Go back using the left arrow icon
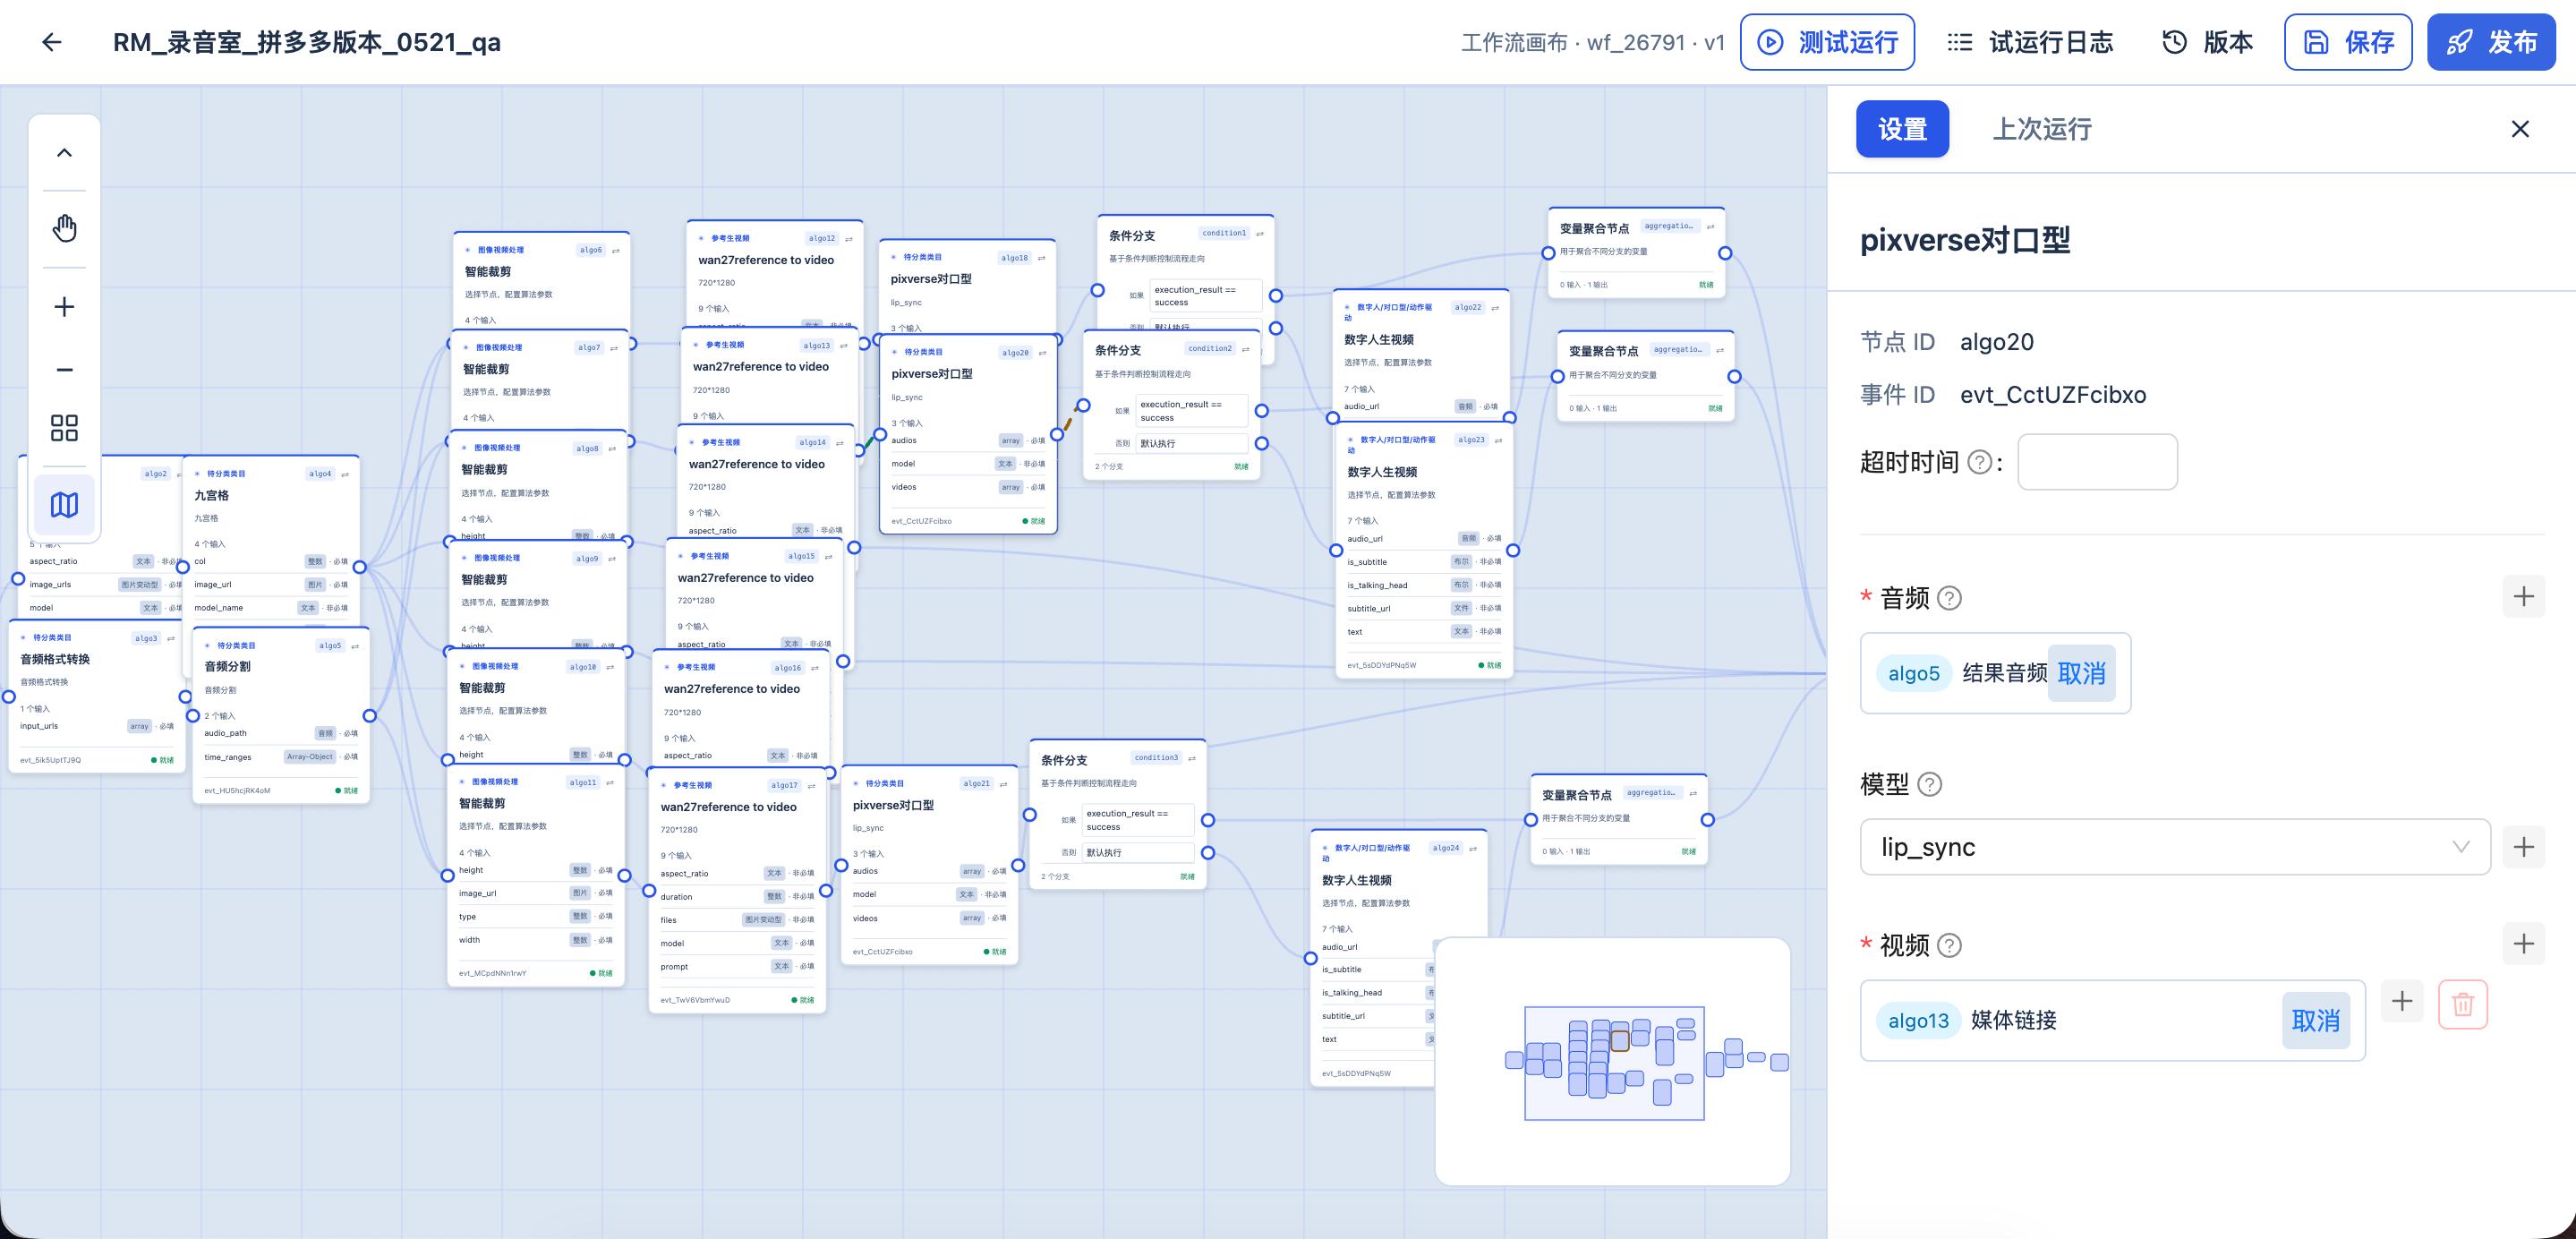2576x1239 pixels. [52, 42]
